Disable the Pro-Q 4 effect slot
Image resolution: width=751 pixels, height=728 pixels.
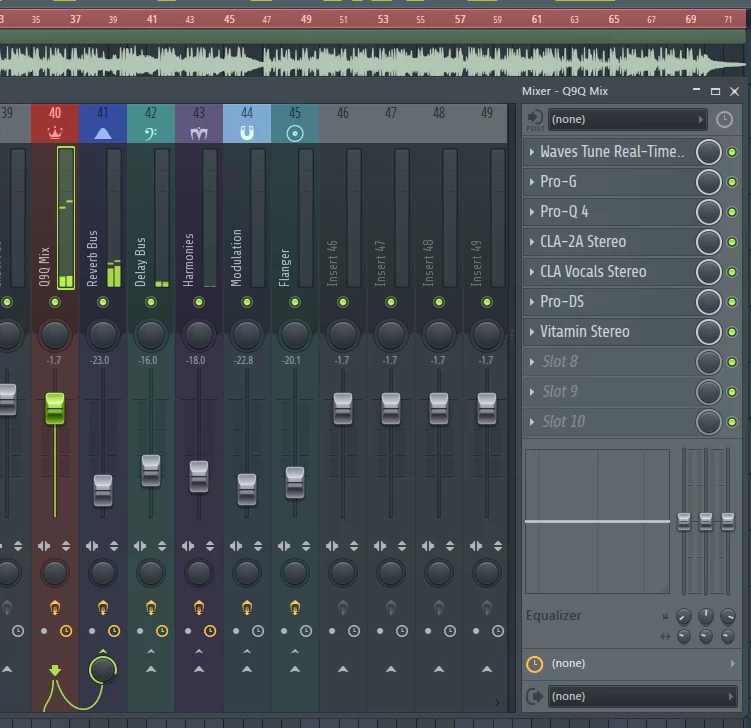732,212
